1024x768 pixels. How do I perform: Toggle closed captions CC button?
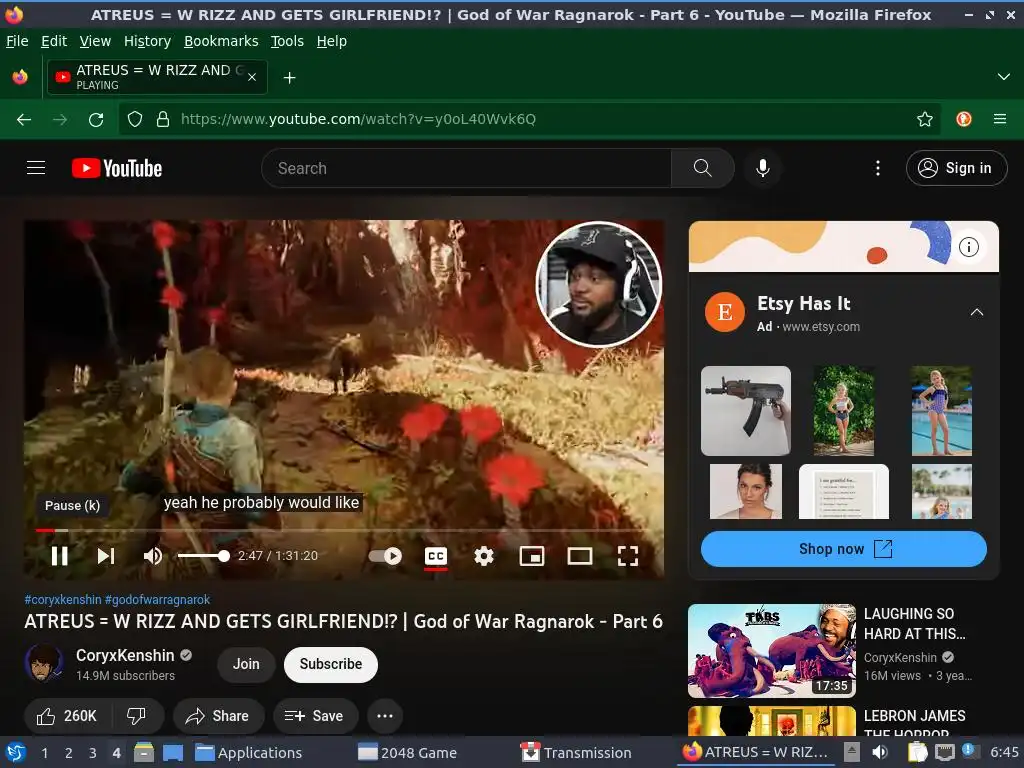(436, 556)
